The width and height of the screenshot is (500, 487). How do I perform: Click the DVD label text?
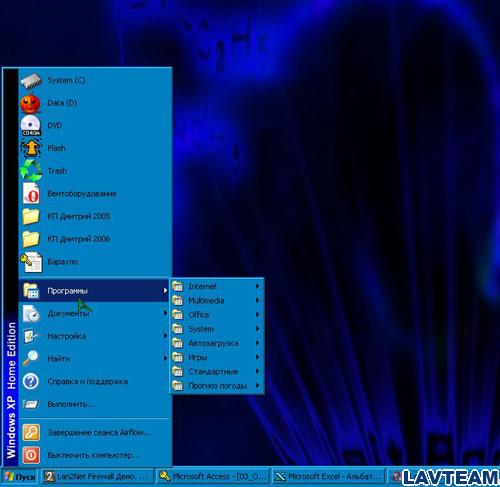[x=55, y=125]
